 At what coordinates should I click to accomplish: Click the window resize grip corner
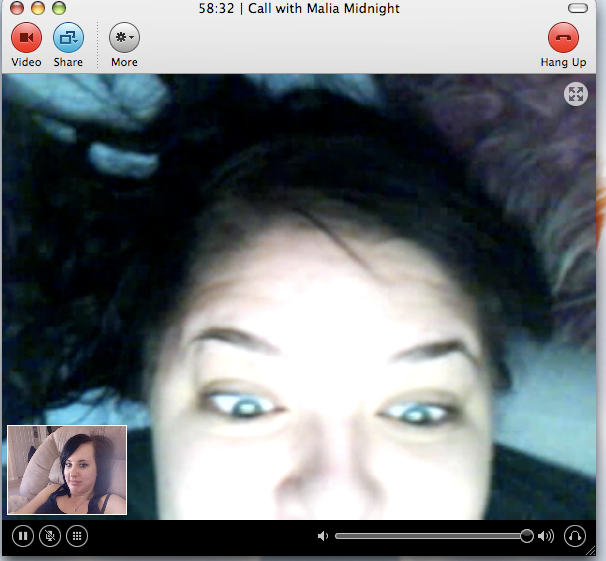[598, 553]
